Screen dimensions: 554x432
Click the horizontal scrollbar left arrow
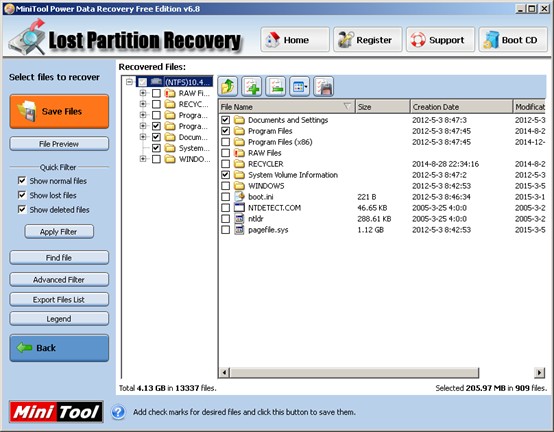pos(224,372)
